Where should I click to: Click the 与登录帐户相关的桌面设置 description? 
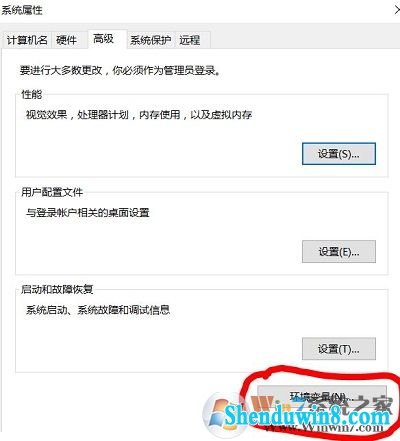point(88,212)
